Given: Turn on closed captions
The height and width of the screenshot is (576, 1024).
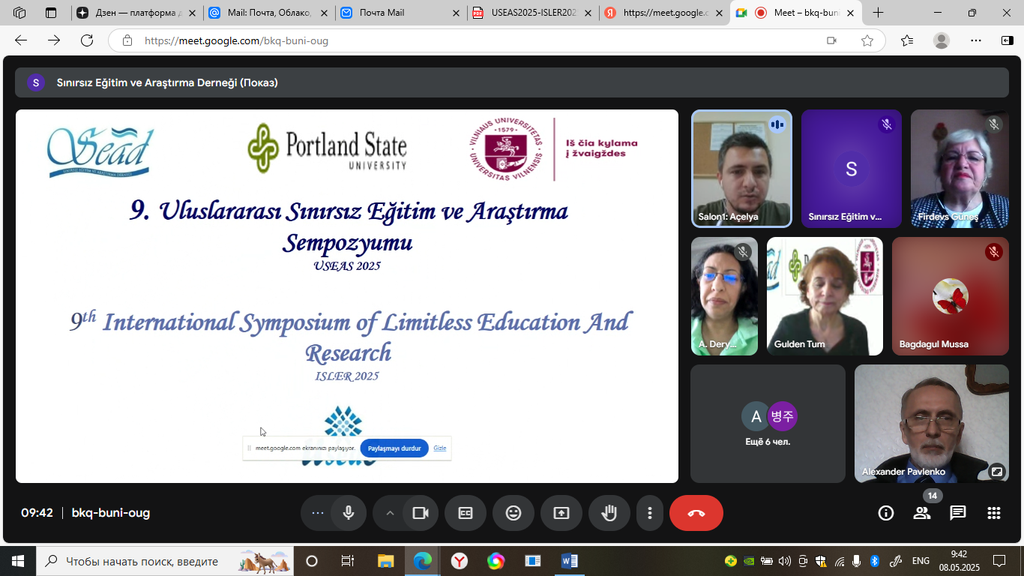Looking at the screenshot, I should 465,513.
